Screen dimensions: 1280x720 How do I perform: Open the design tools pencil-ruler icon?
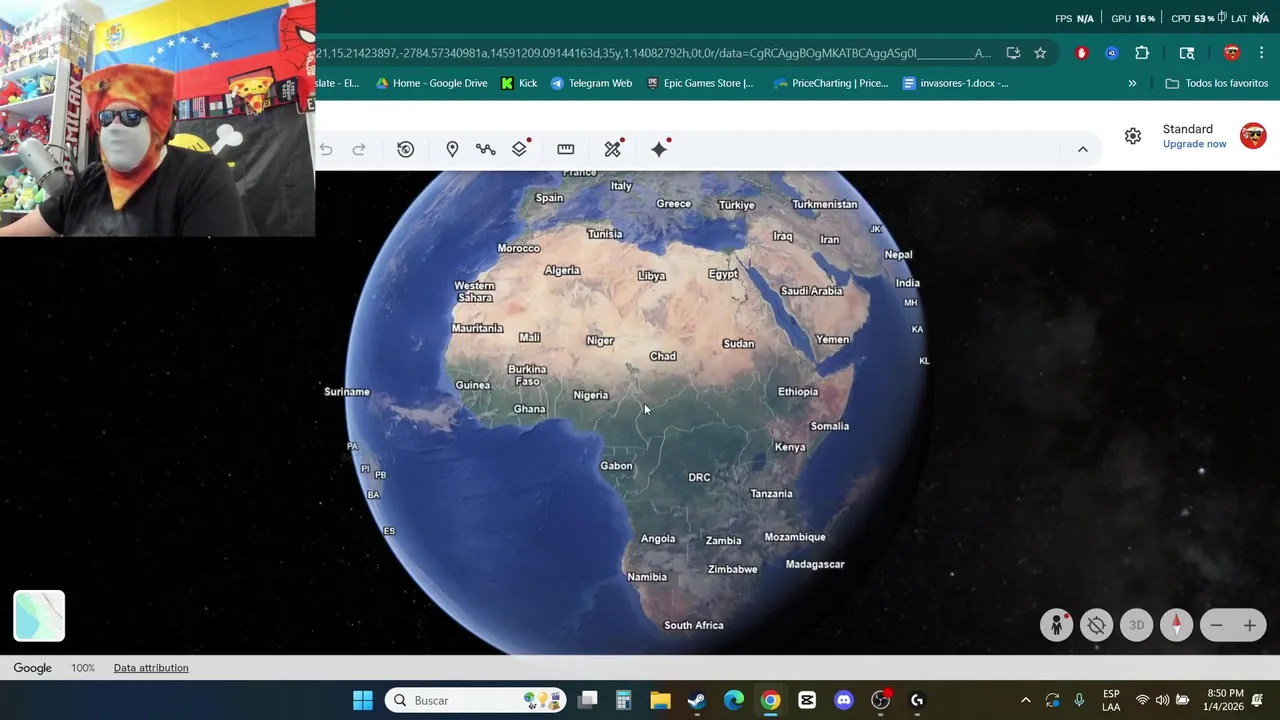click(613, 149)
